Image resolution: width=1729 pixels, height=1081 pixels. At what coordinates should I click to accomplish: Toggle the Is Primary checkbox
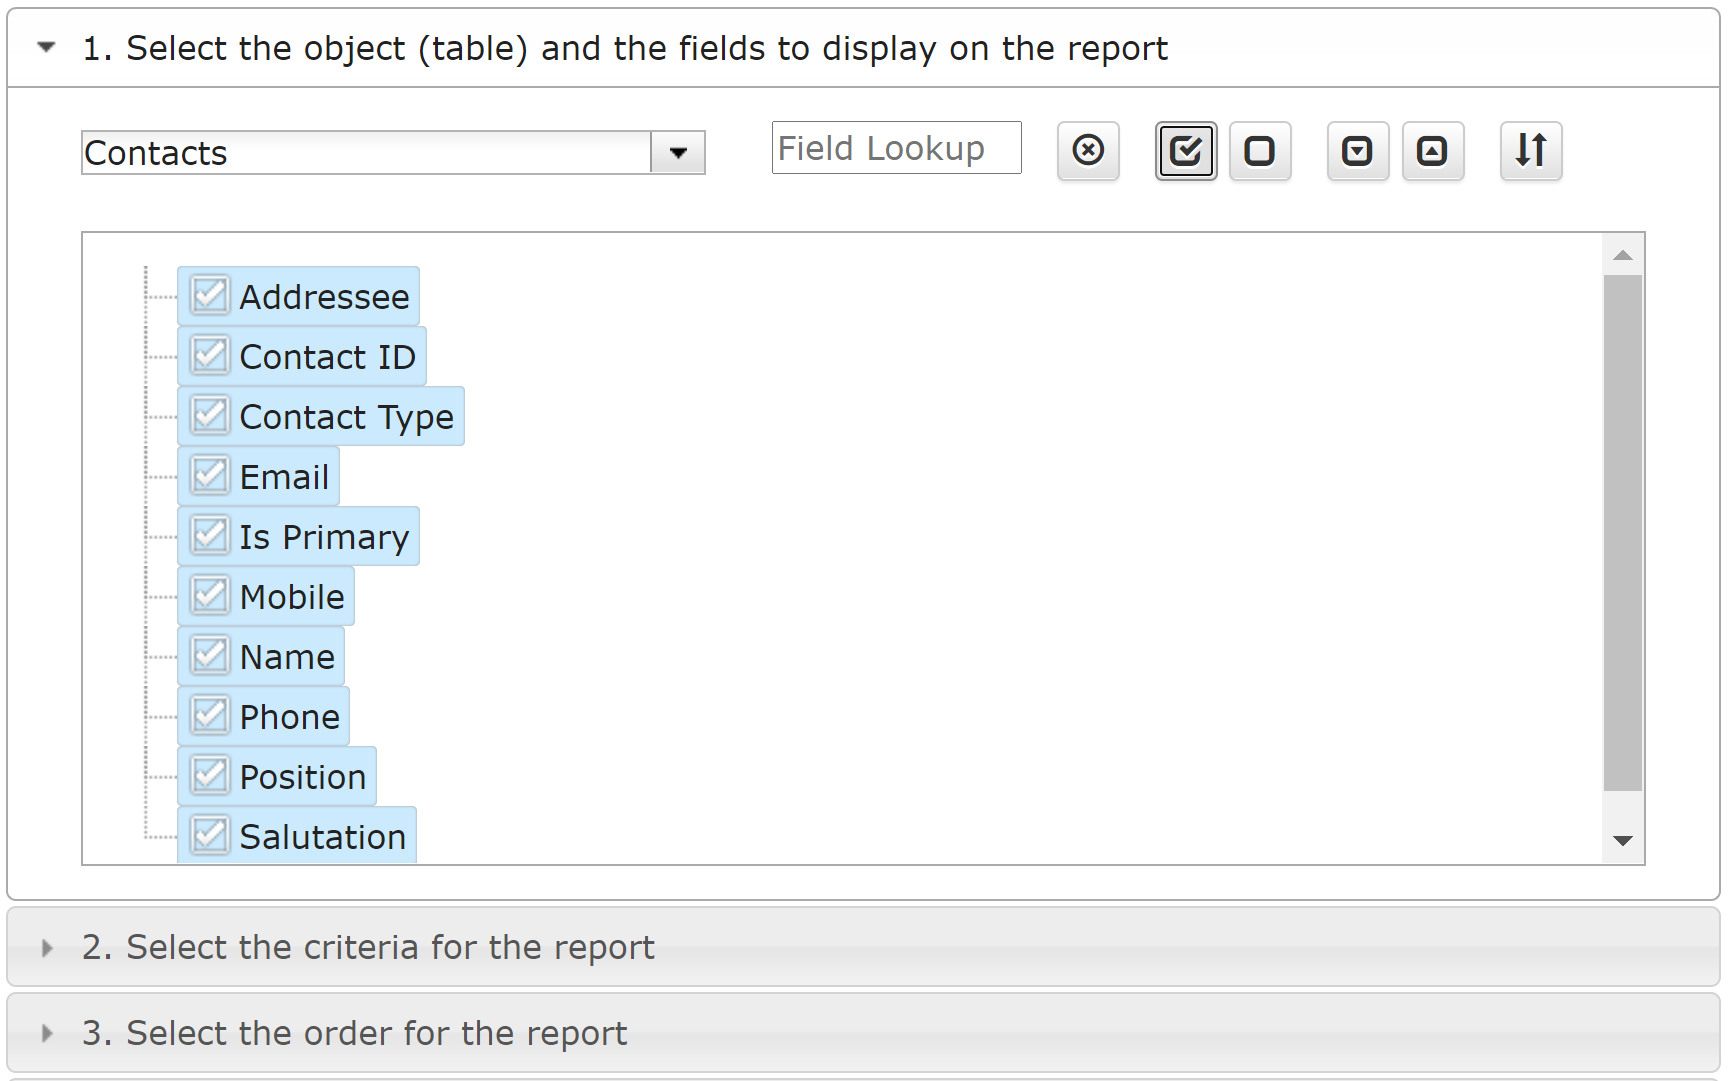[x=210, y=536]
